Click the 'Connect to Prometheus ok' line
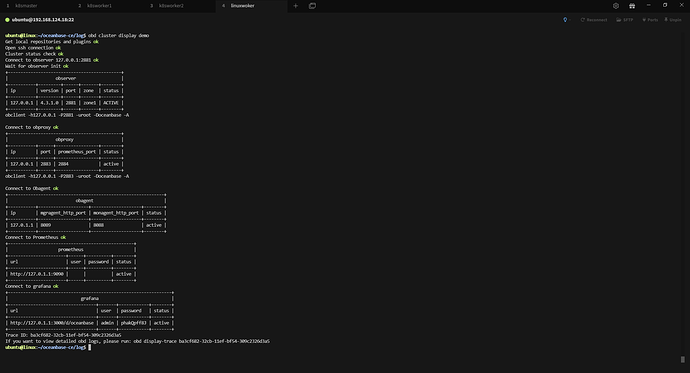 pyautogui.click(x=35, y=237)
